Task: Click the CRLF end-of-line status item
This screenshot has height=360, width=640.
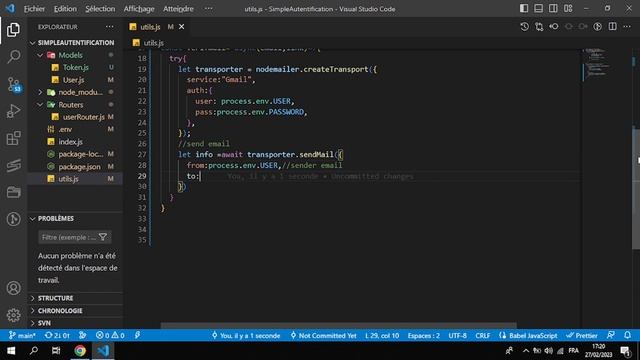Action: 482,336
